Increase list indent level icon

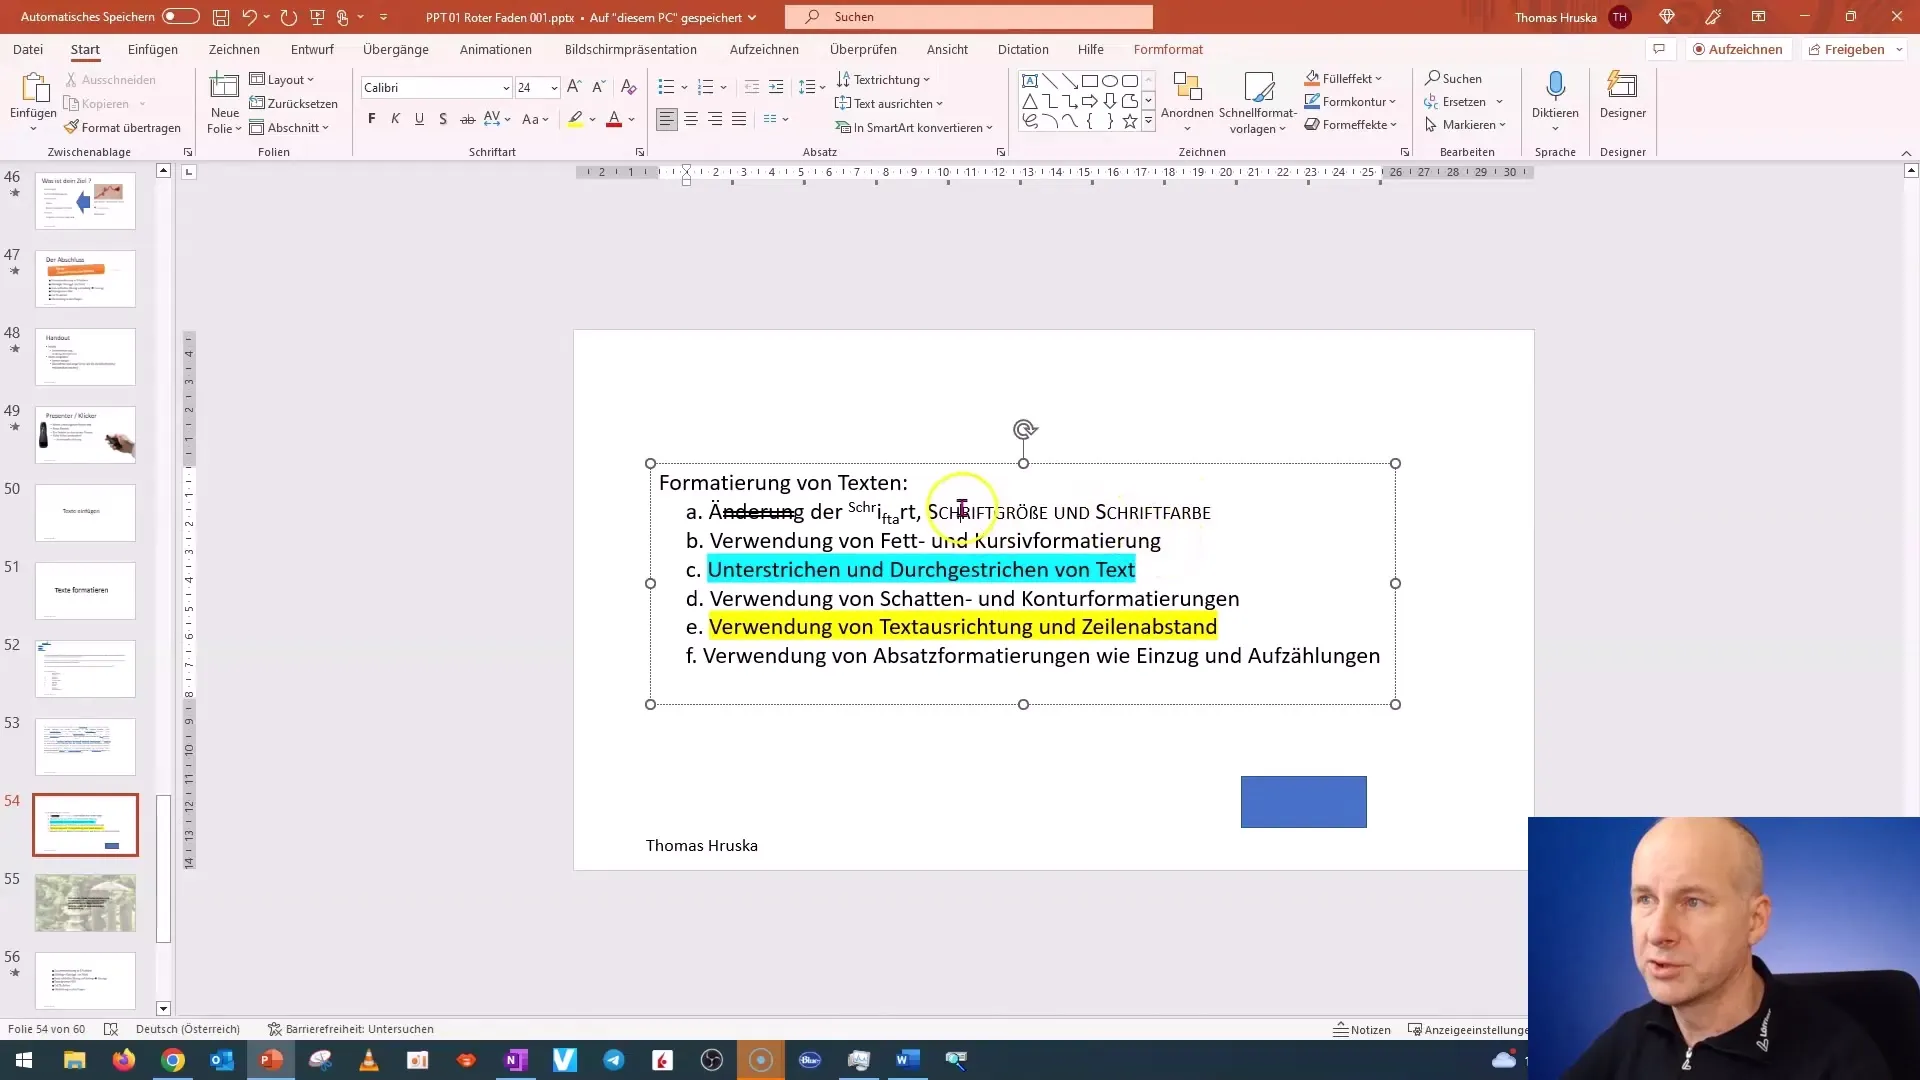[776, 87]
